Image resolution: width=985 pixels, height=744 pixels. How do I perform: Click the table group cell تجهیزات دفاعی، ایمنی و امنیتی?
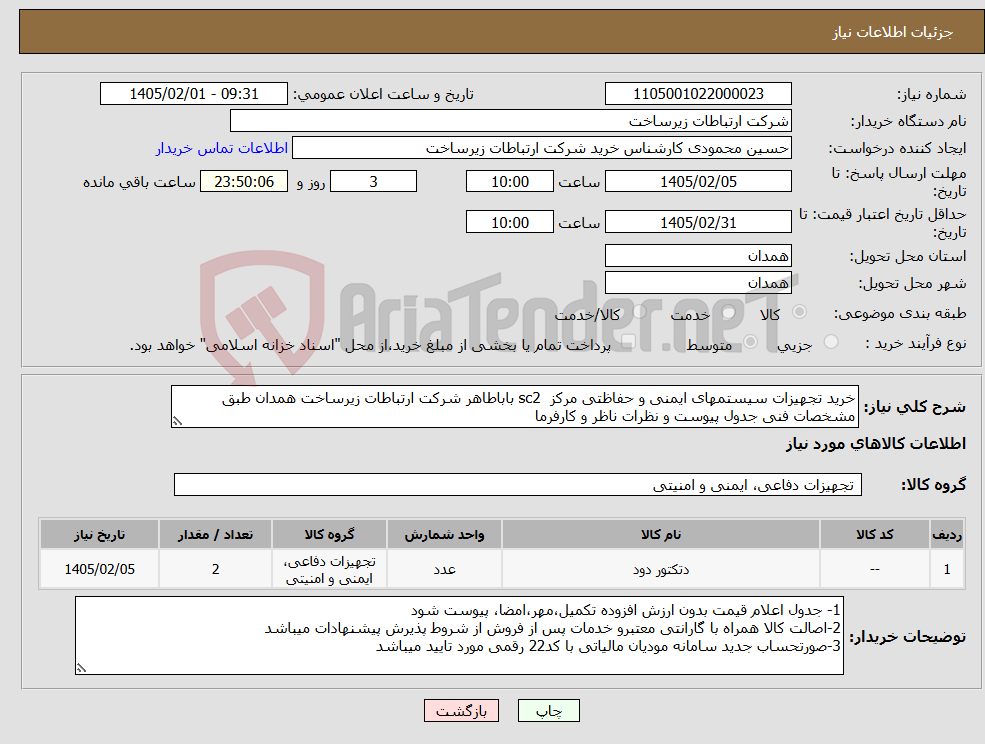(329, 569)
